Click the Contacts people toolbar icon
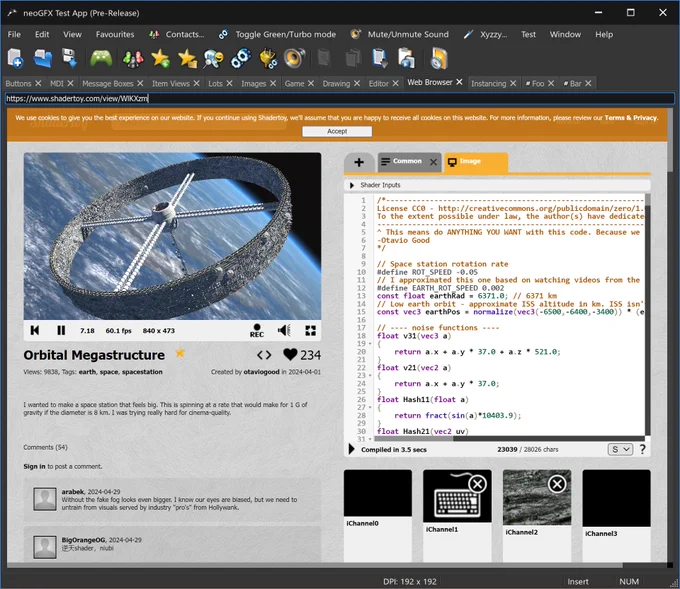This screenshot has height=589, width=680. [133, 59]
